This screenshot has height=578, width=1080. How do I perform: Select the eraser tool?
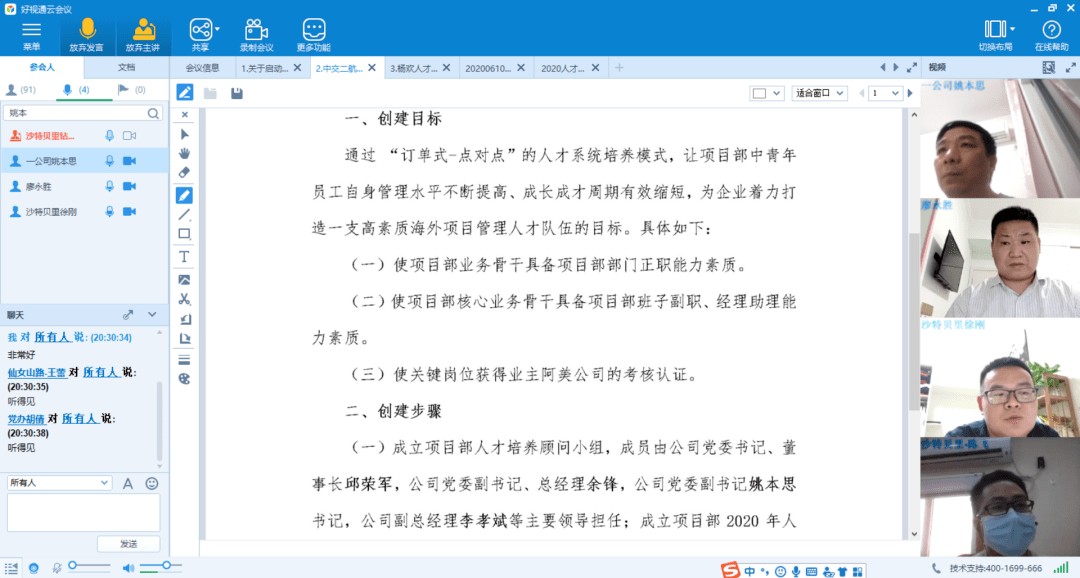(184, 172)
